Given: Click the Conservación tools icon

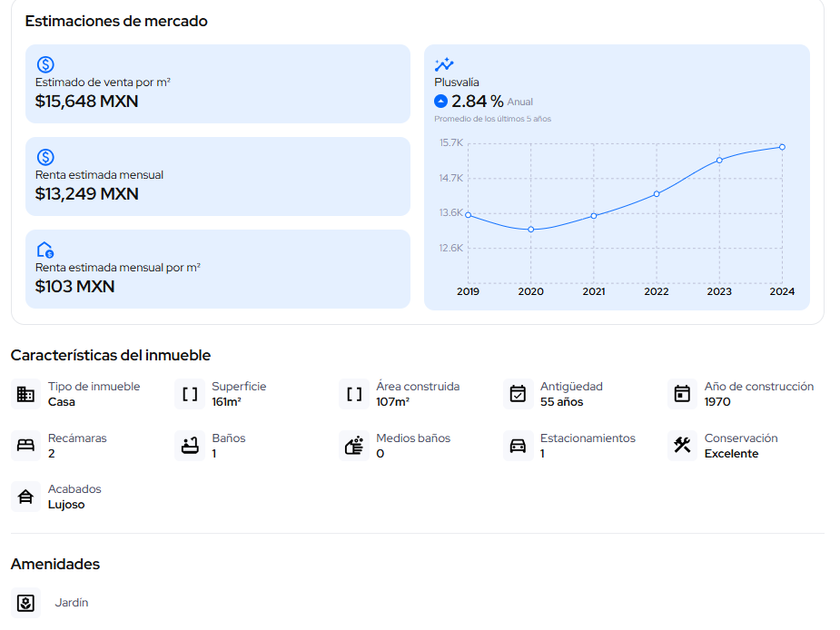Looking at the screenshot, I should point(682,446).
